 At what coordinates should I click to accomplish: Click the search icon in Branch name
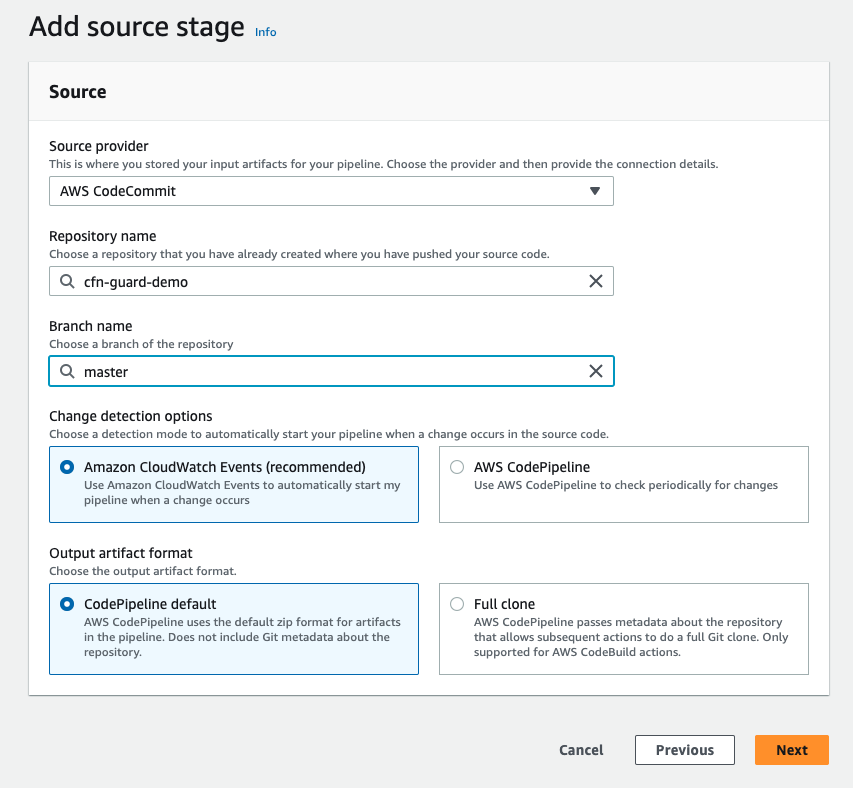67,371
